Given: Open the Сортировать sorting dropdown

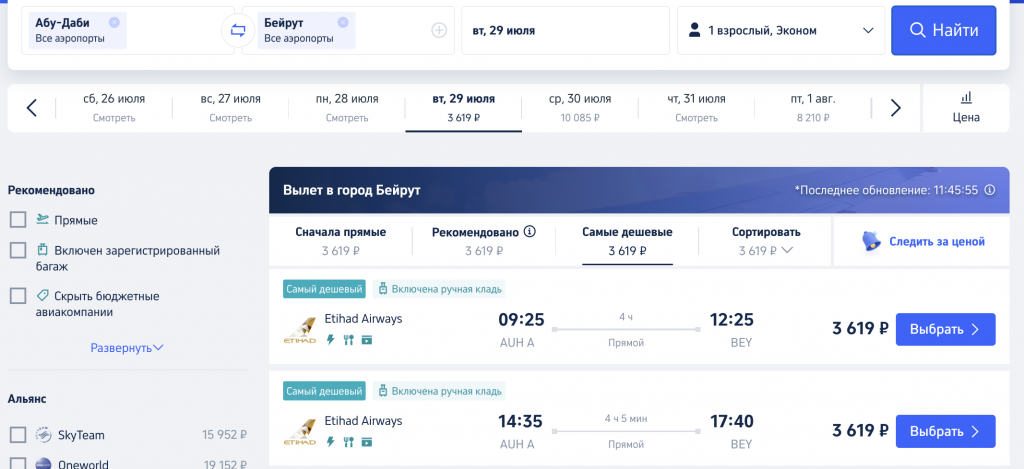Looking at the screenshot, I should (765, 241).
